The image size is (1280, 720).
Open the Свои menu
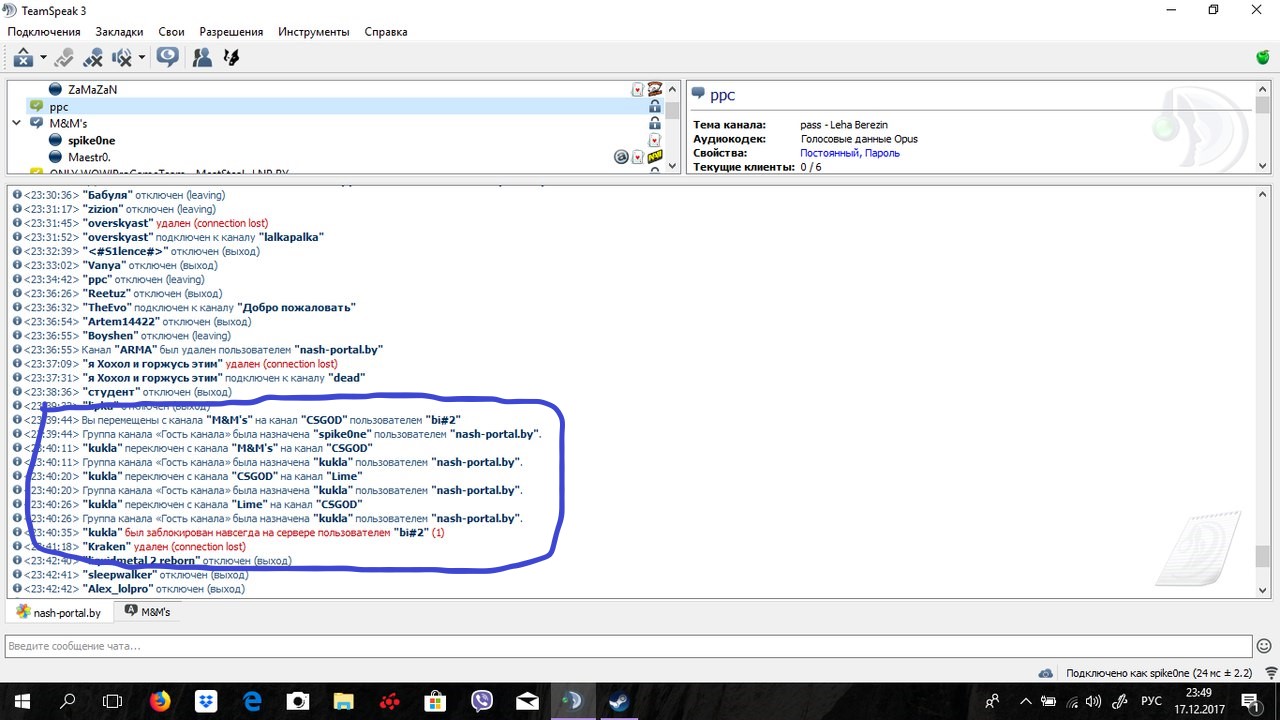tap(171, 32)
